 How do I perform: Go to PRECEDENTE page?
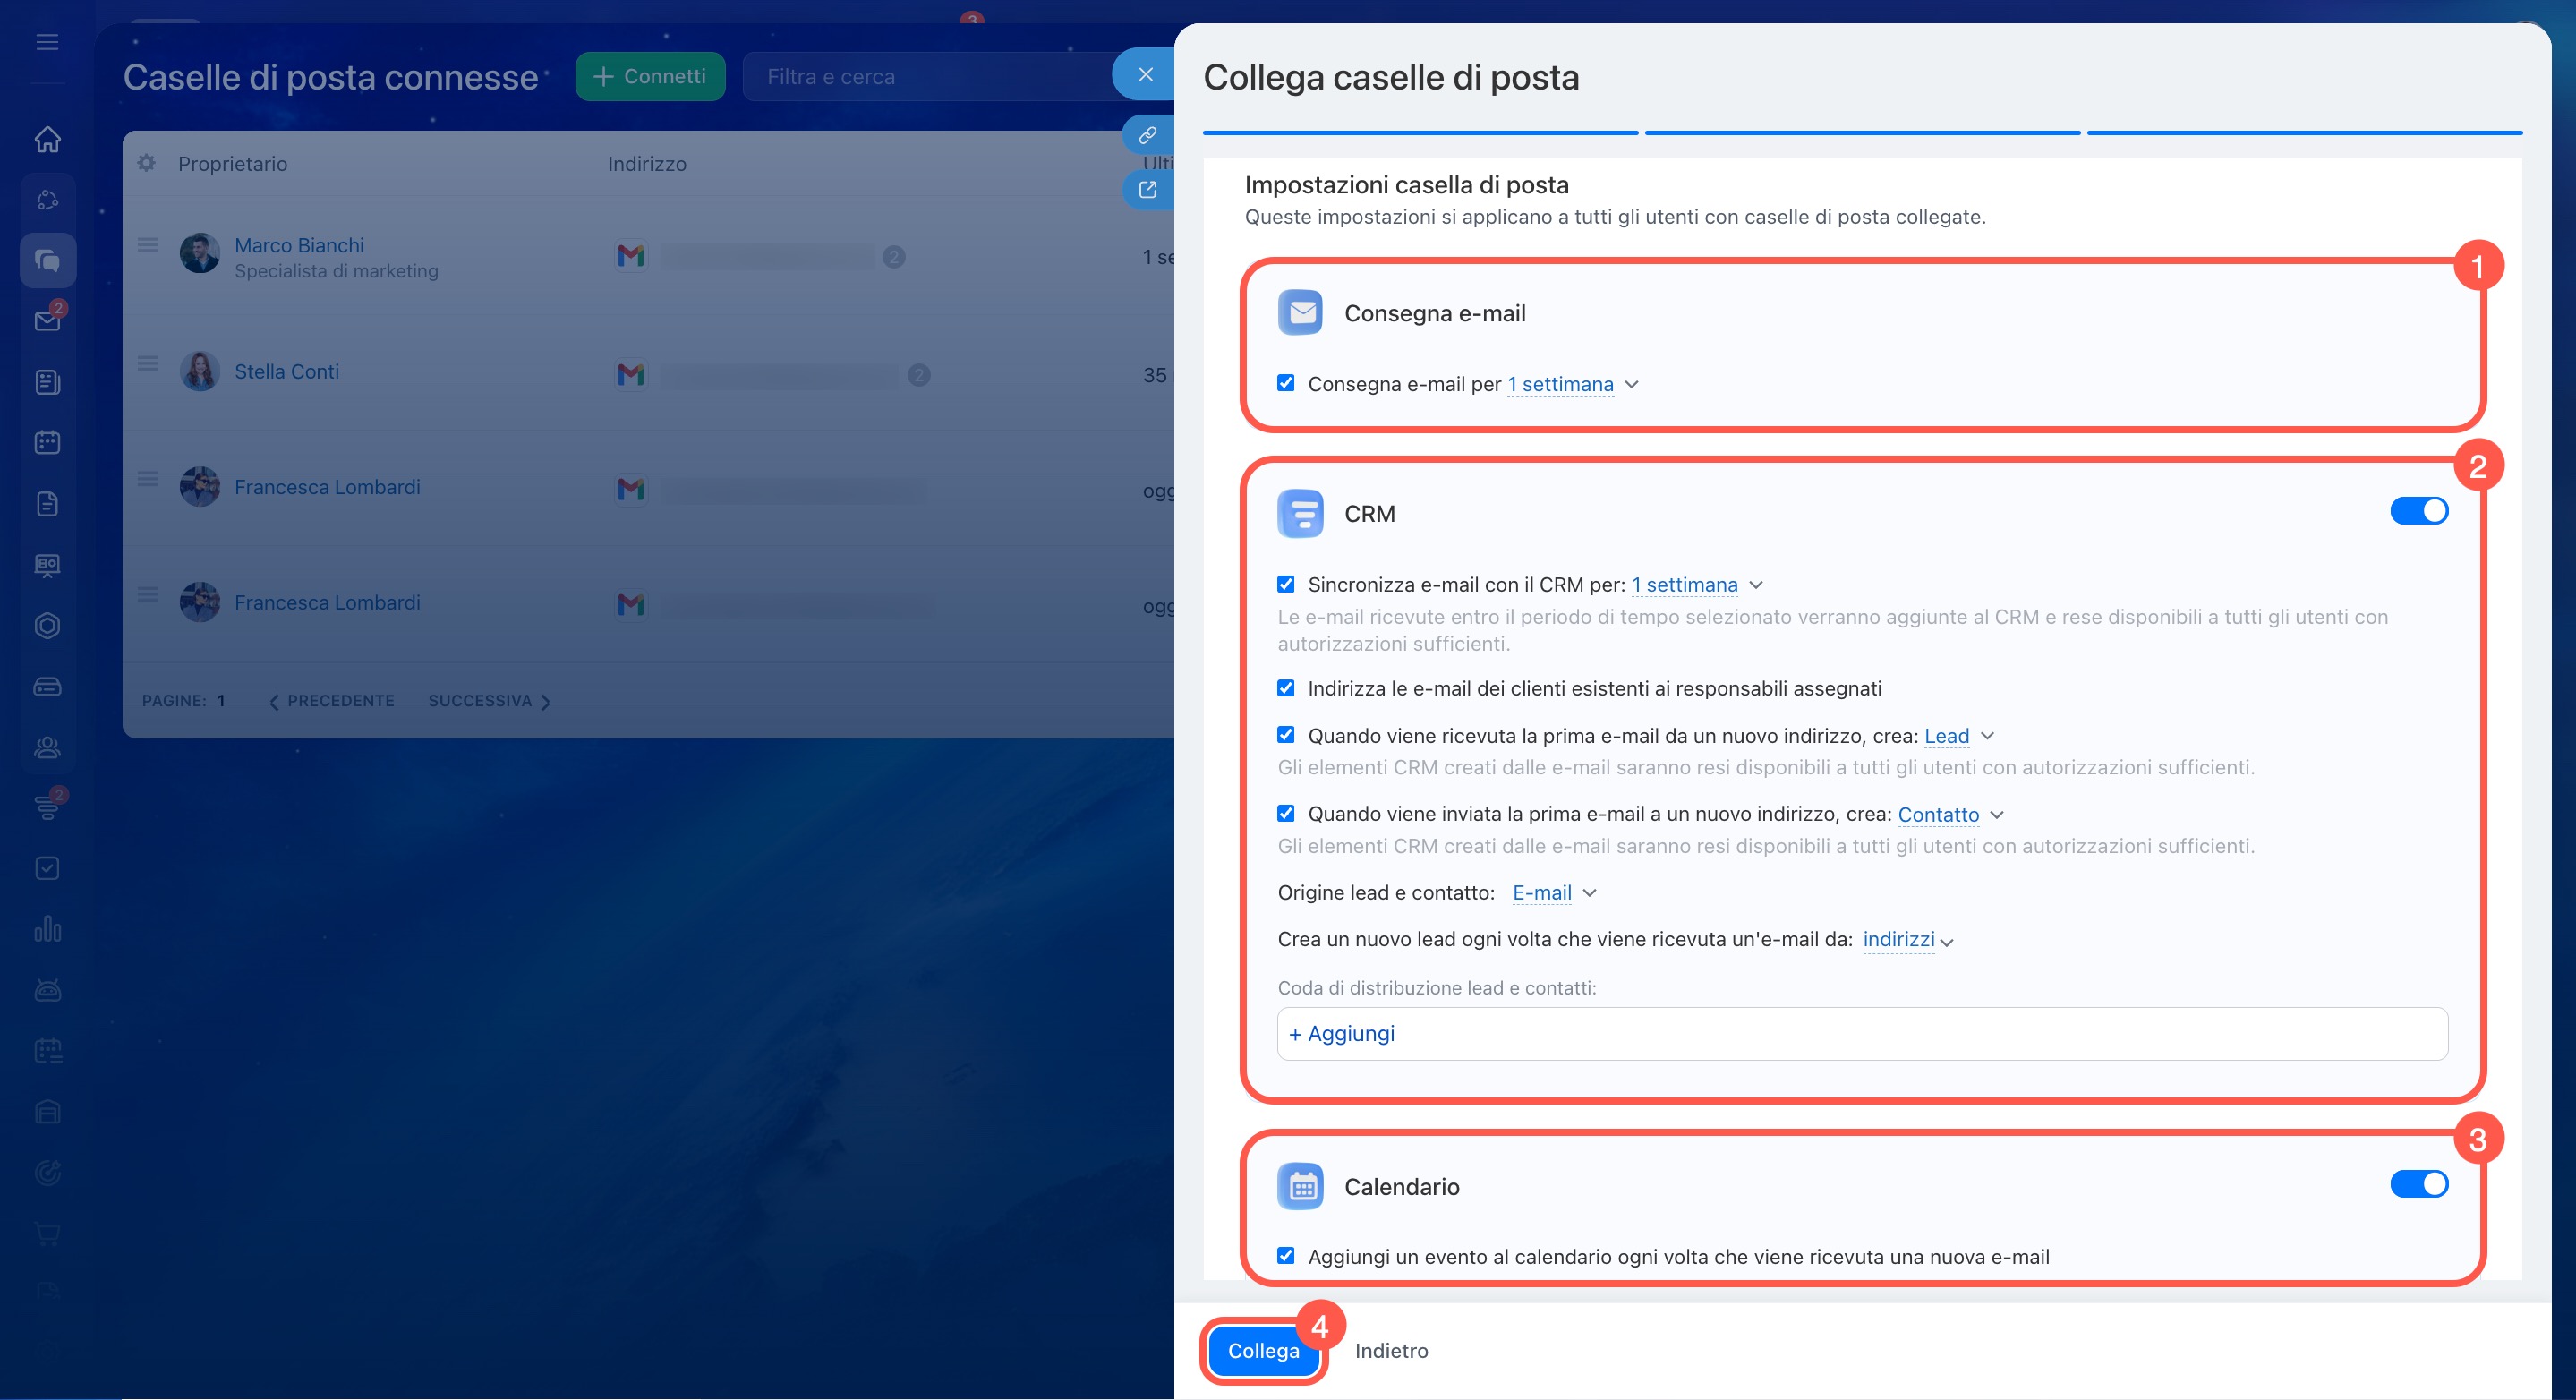click(x=333, y=701)
